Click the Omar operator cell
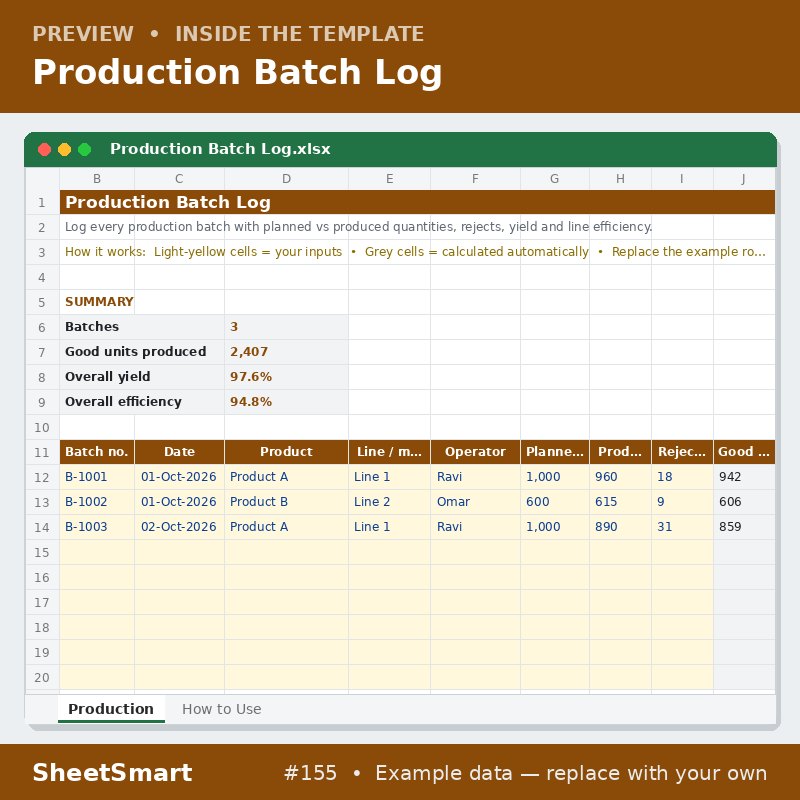Viewport: 800px width, 800px height. pyautogui.click(x=475, y=502)
